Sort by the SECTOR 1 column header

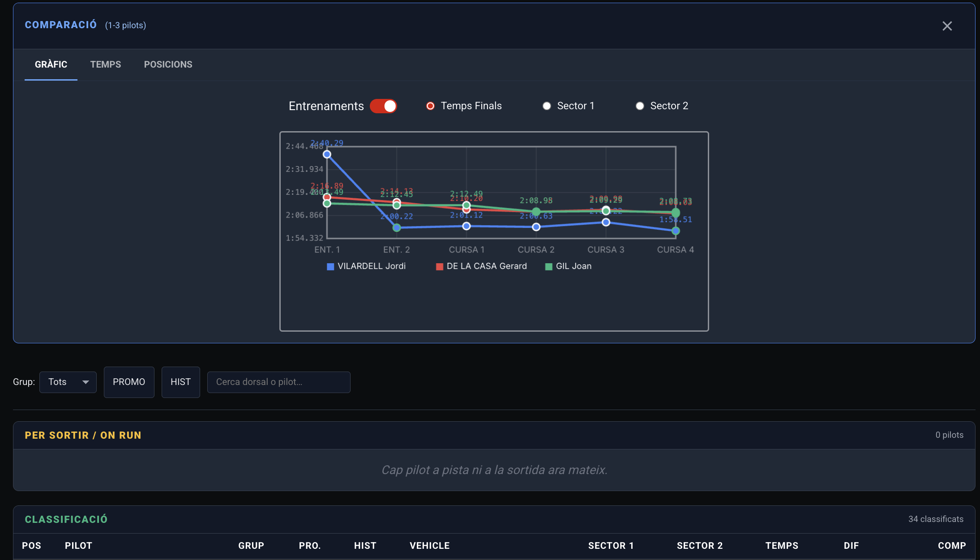tap(611, 546)
